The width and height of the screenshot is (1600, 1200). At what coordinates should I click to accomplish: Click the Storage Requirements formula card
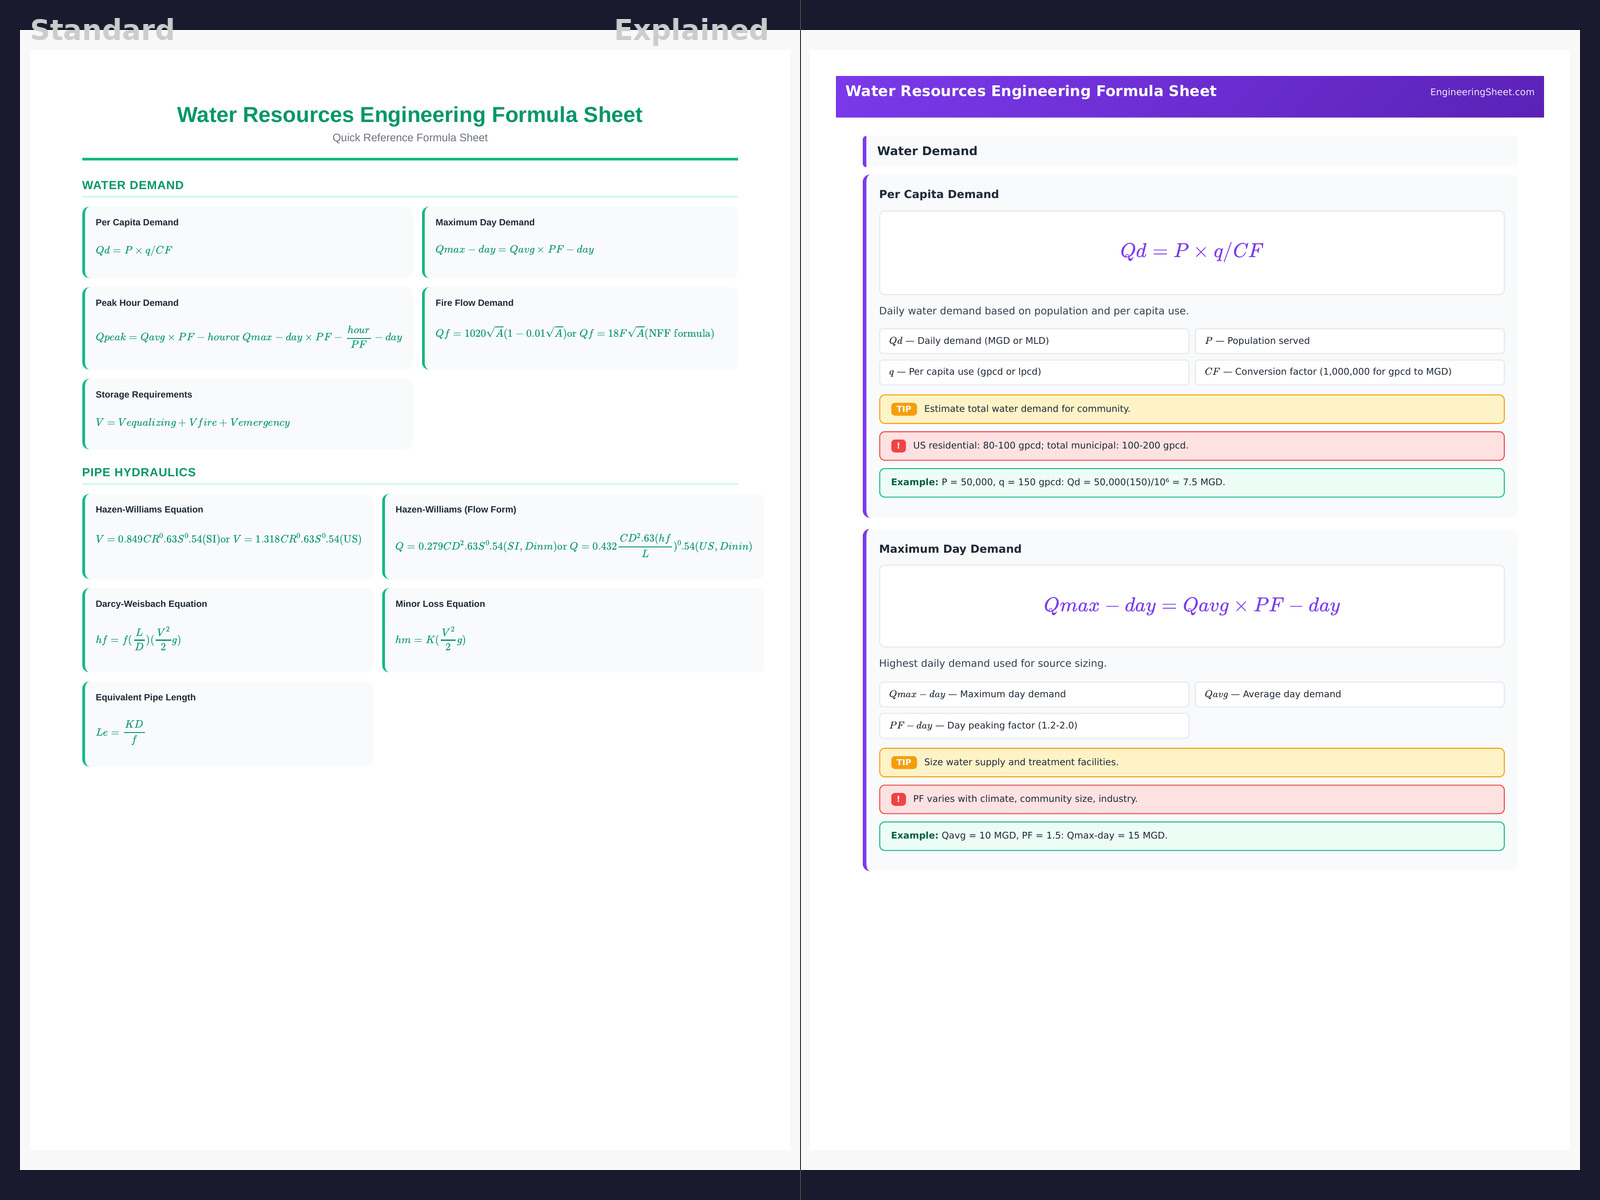[248, 413]
